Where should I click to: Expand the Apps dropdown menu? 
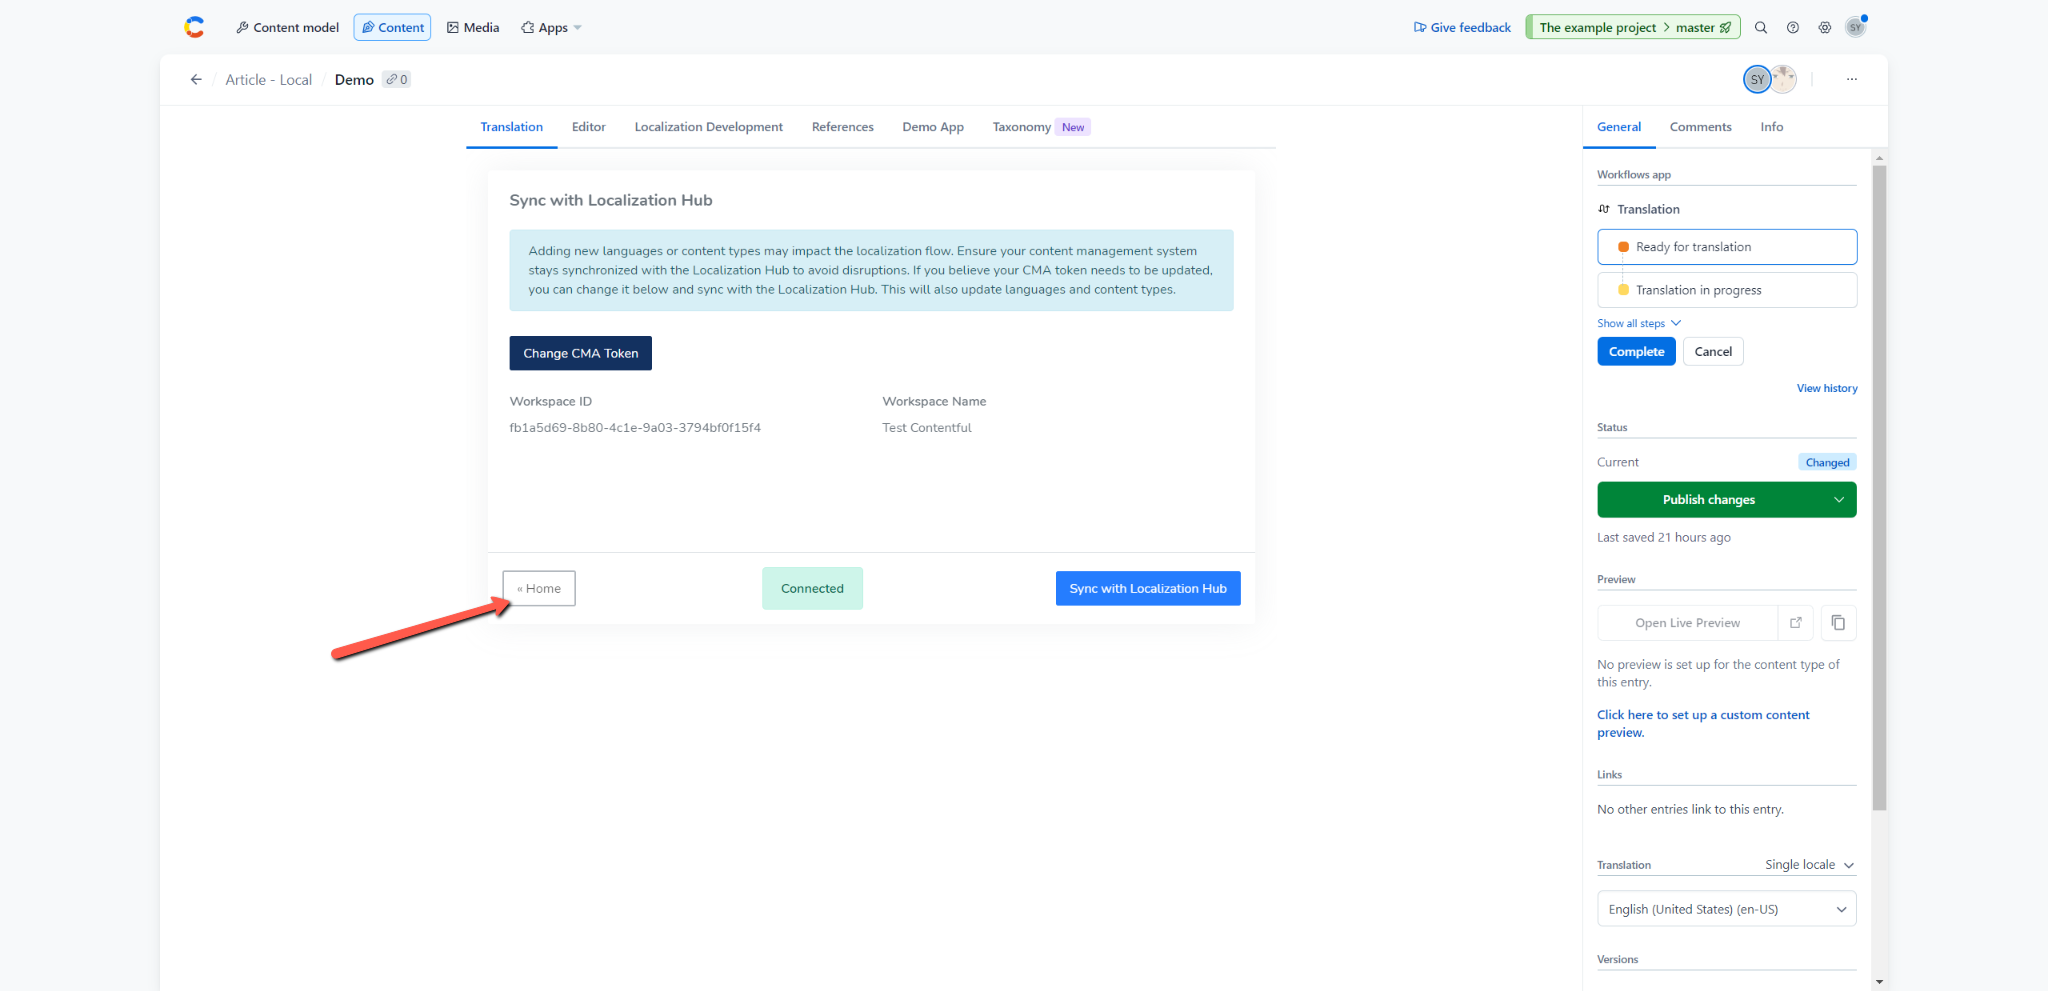pos(551,27)
